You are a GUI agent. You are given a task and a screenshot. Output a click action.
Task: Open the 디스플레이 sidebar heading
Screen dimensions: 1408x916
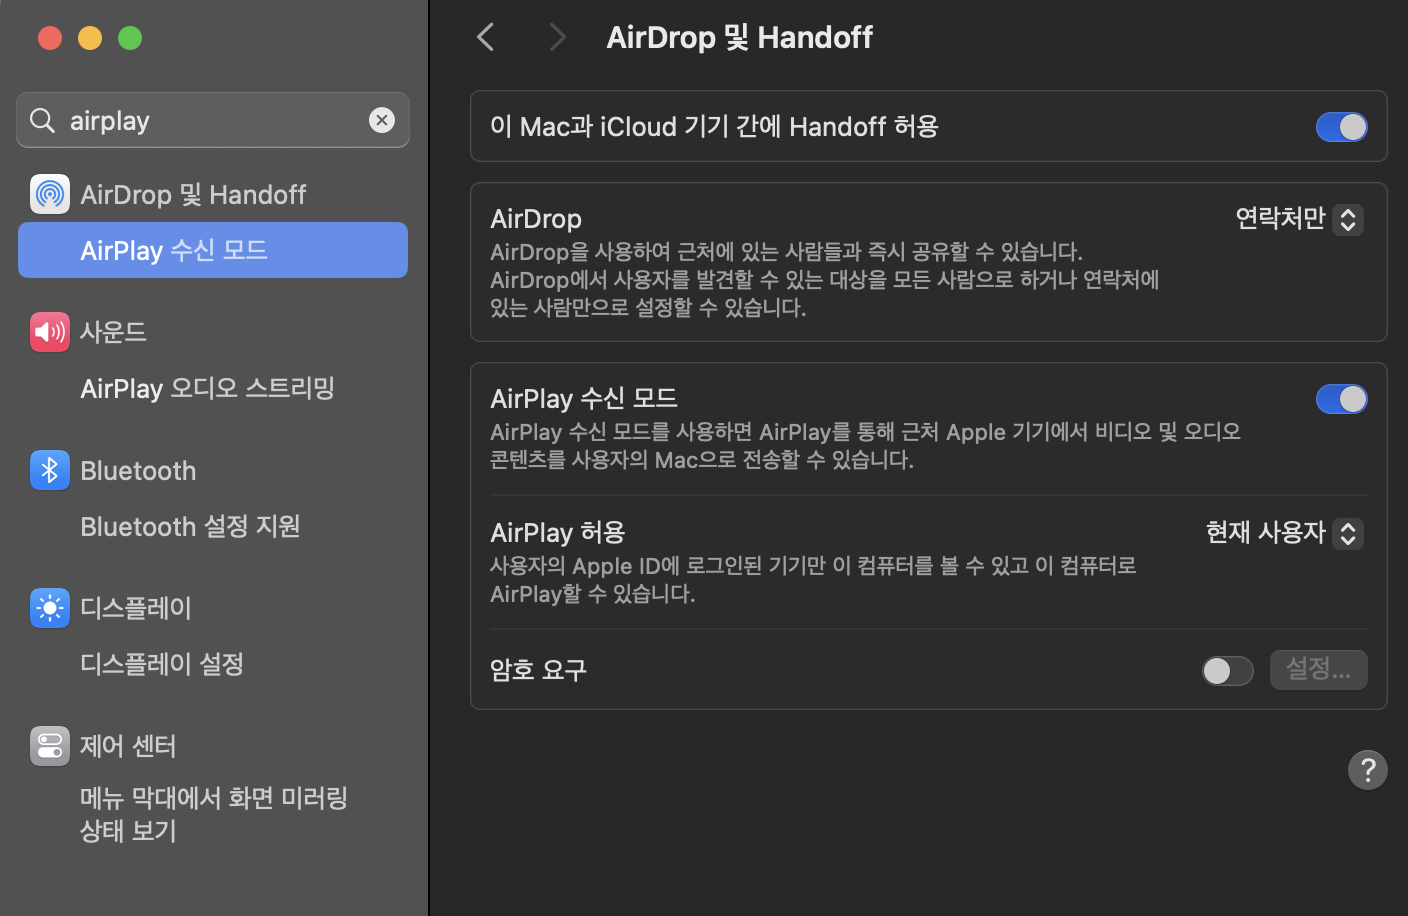(136, 608)
